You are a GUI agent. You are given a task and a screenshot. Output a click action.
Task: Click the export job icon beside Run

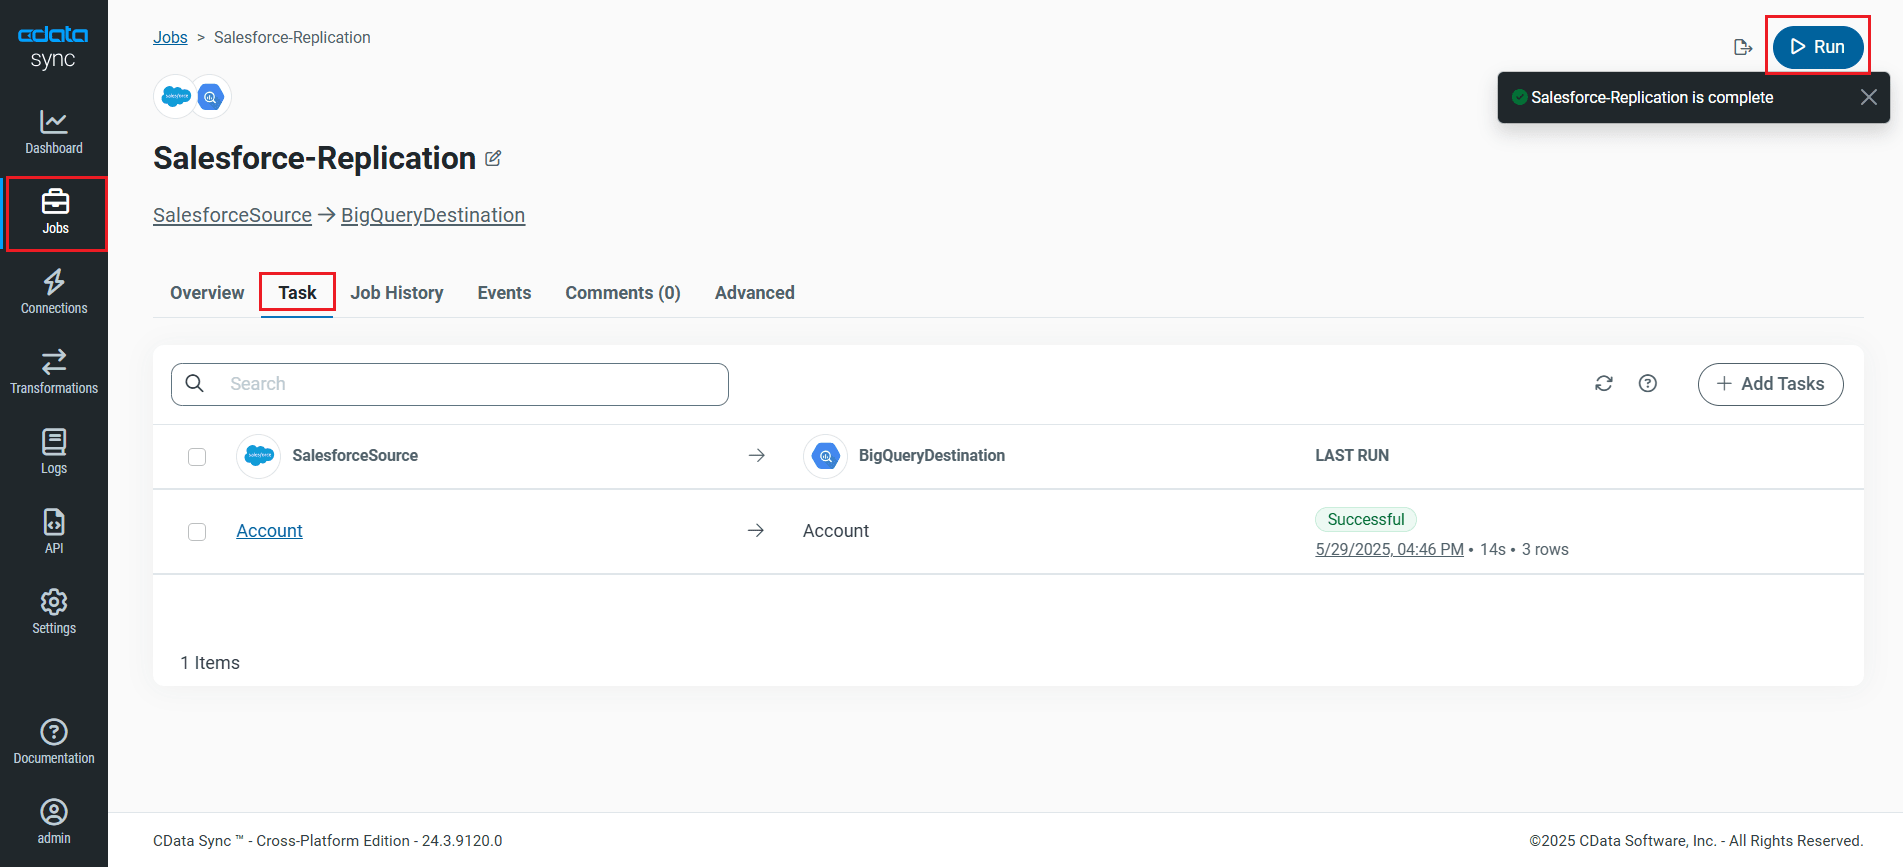coord(1743,47)
